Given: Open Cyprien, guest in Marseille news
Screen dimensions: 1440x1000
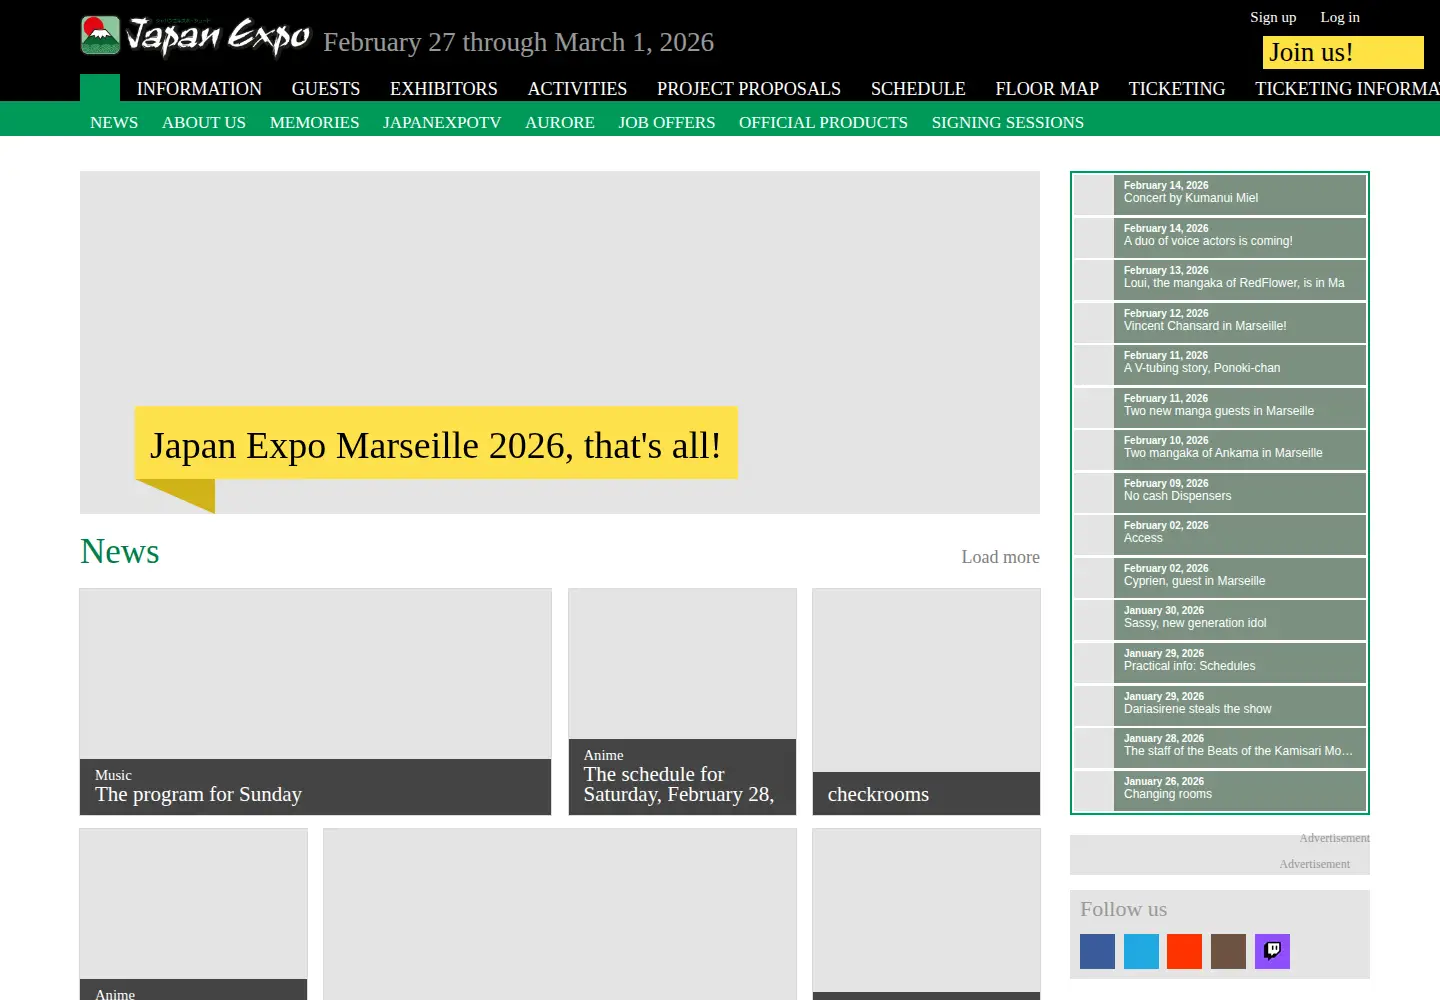Looking at the screenshot, I should click(1220, 578).
